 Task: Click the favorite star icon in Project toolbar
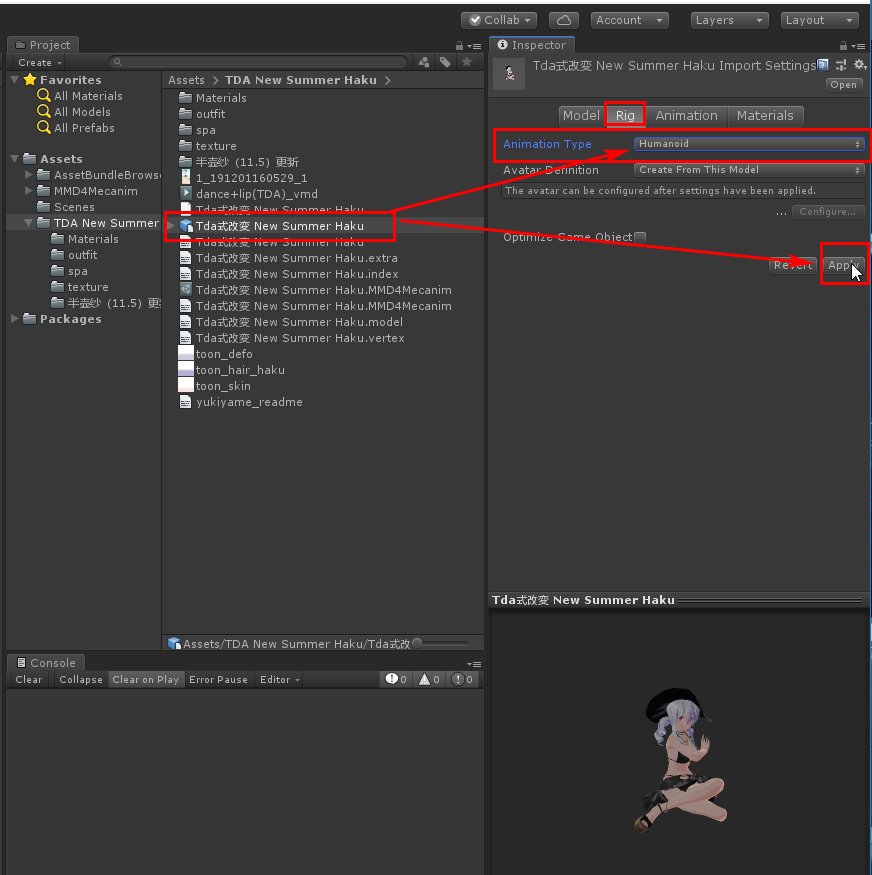click(467, 62)
